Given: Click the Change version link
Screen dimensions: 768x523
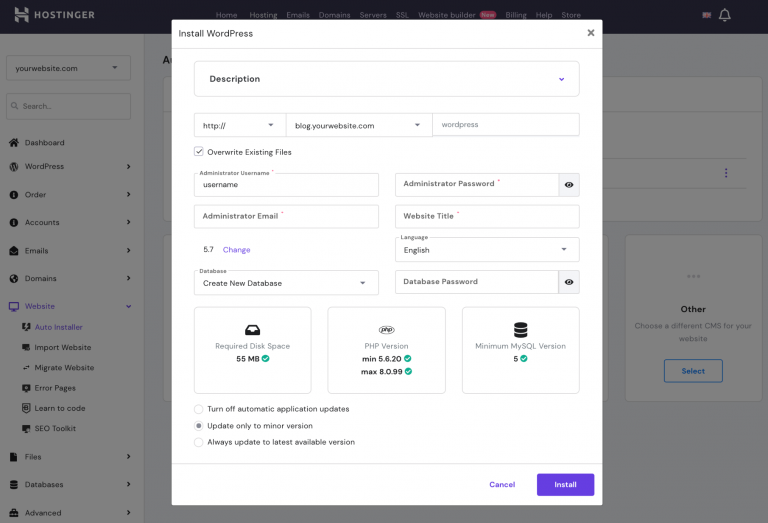Looking at the screenshot, I should pos(236,250).
